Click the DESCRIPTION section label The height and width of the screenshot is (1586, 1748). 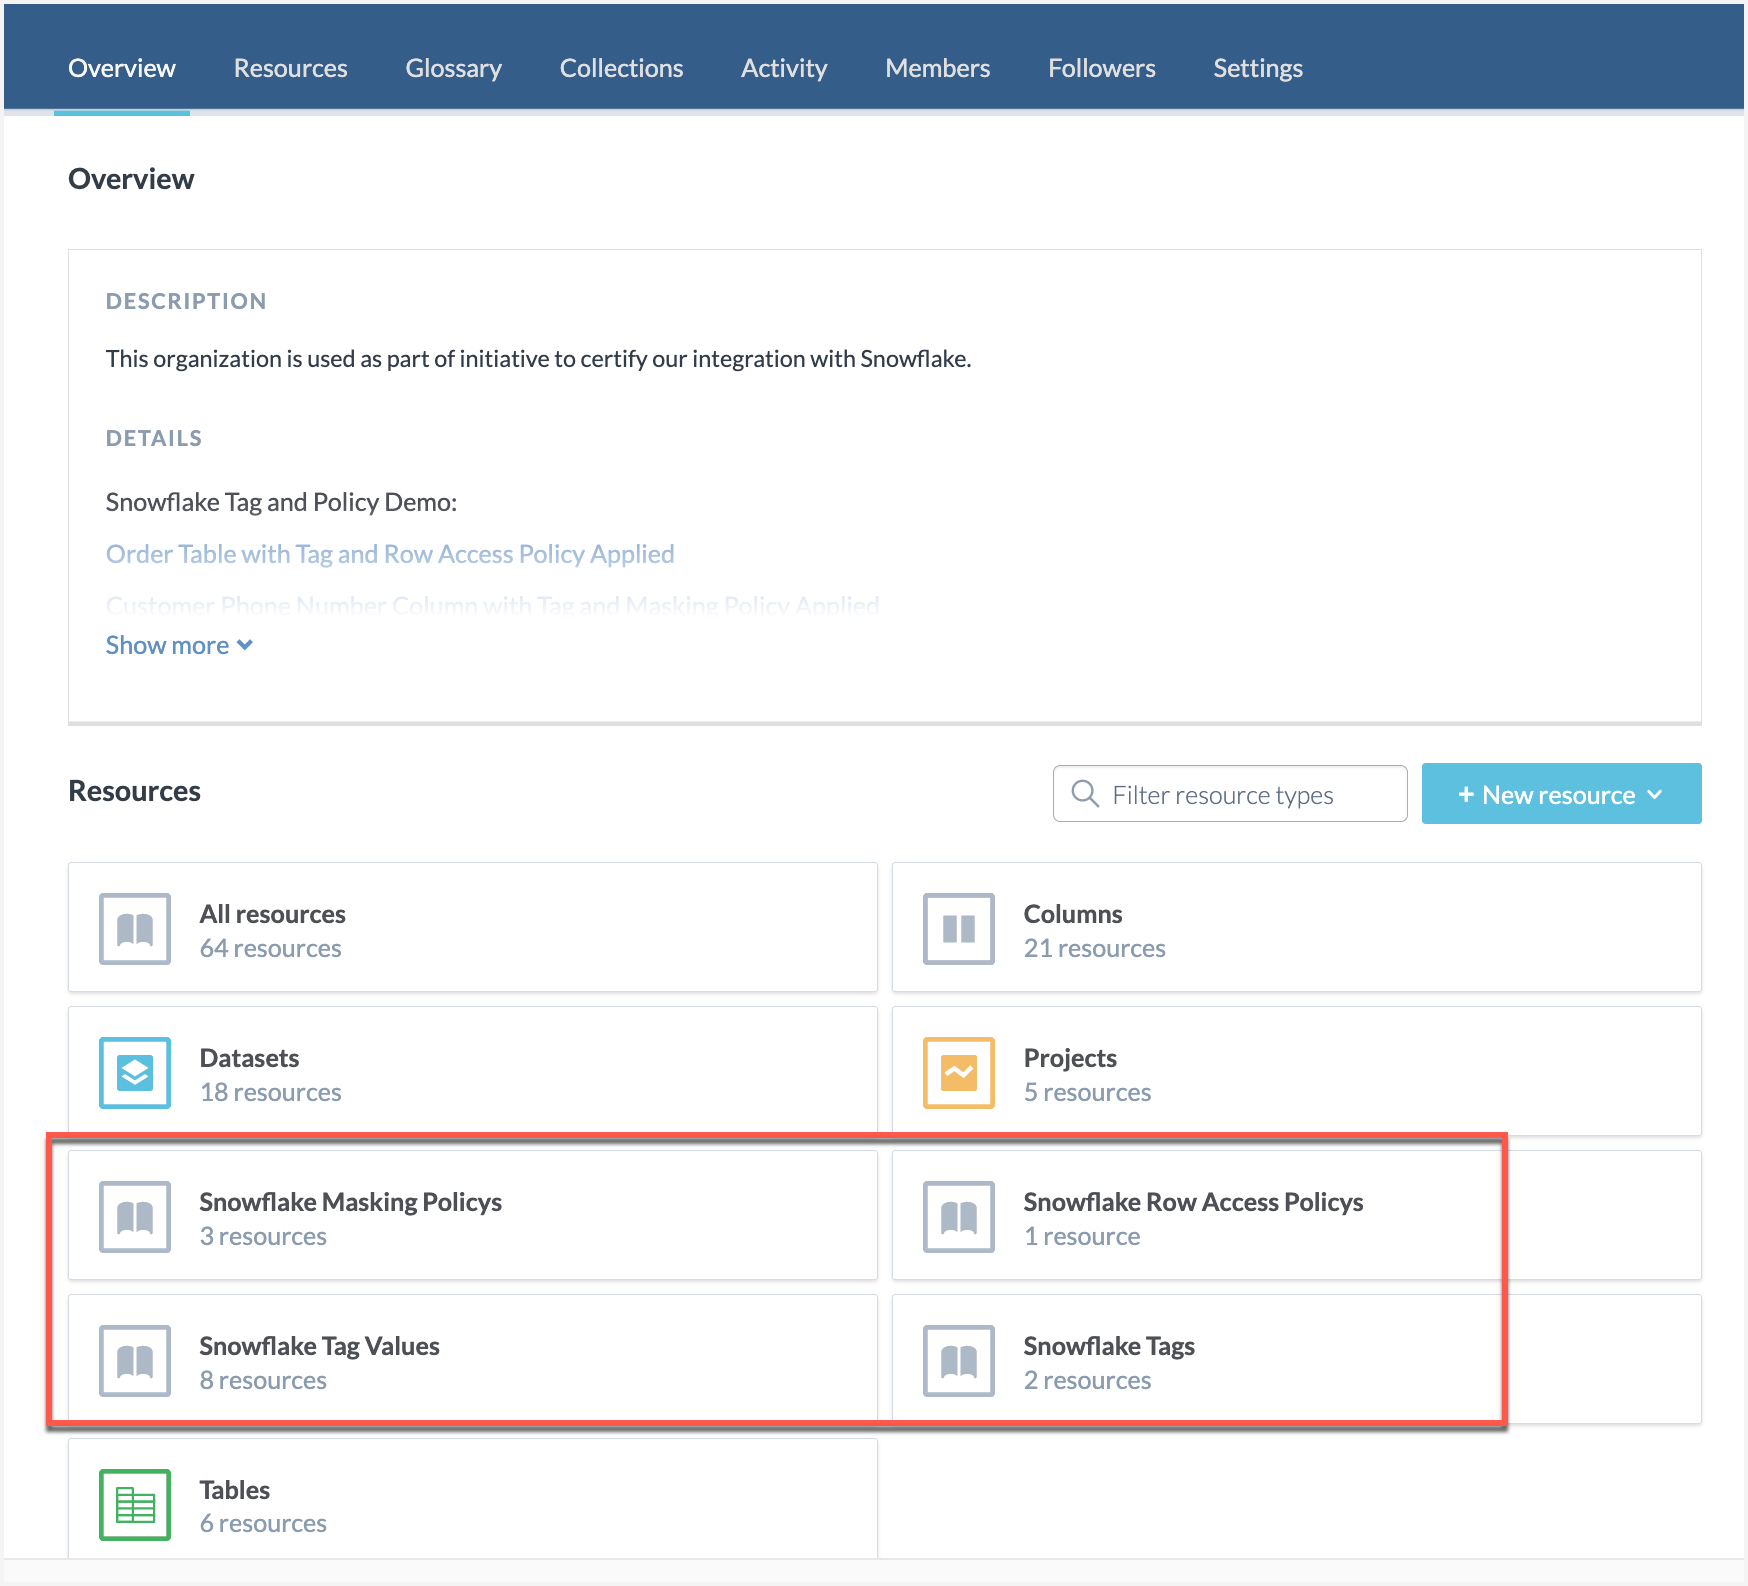(186, 301)
